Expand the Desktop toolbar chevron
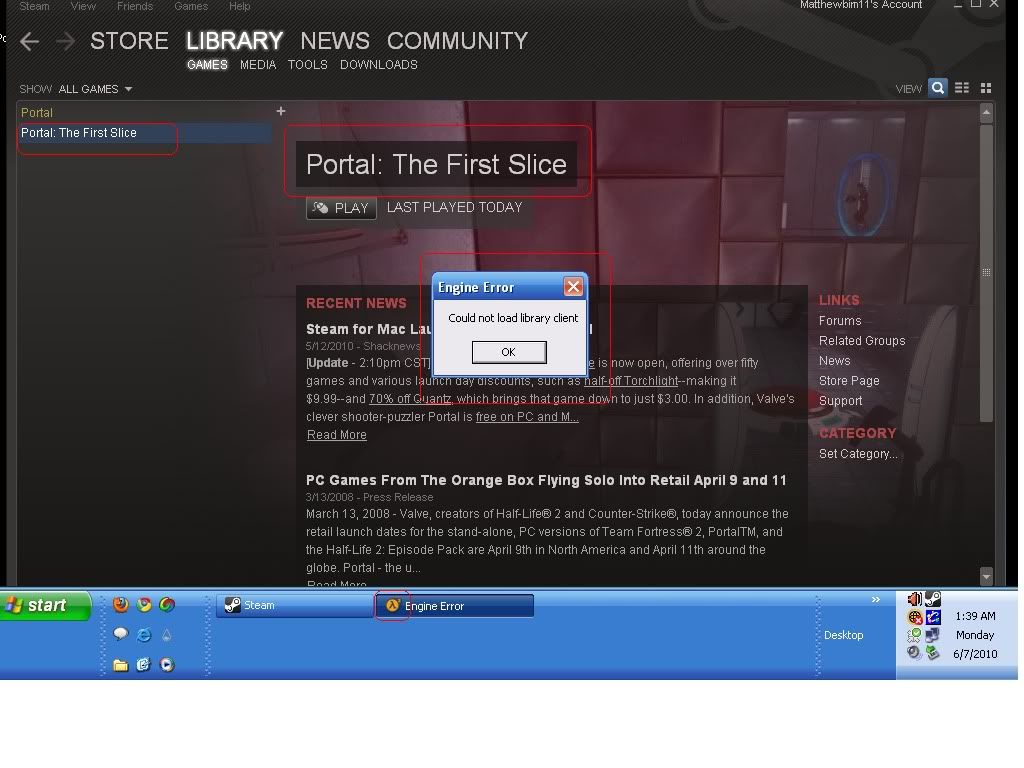Viewport: 1024px width, 768px height. pos(875,600)
